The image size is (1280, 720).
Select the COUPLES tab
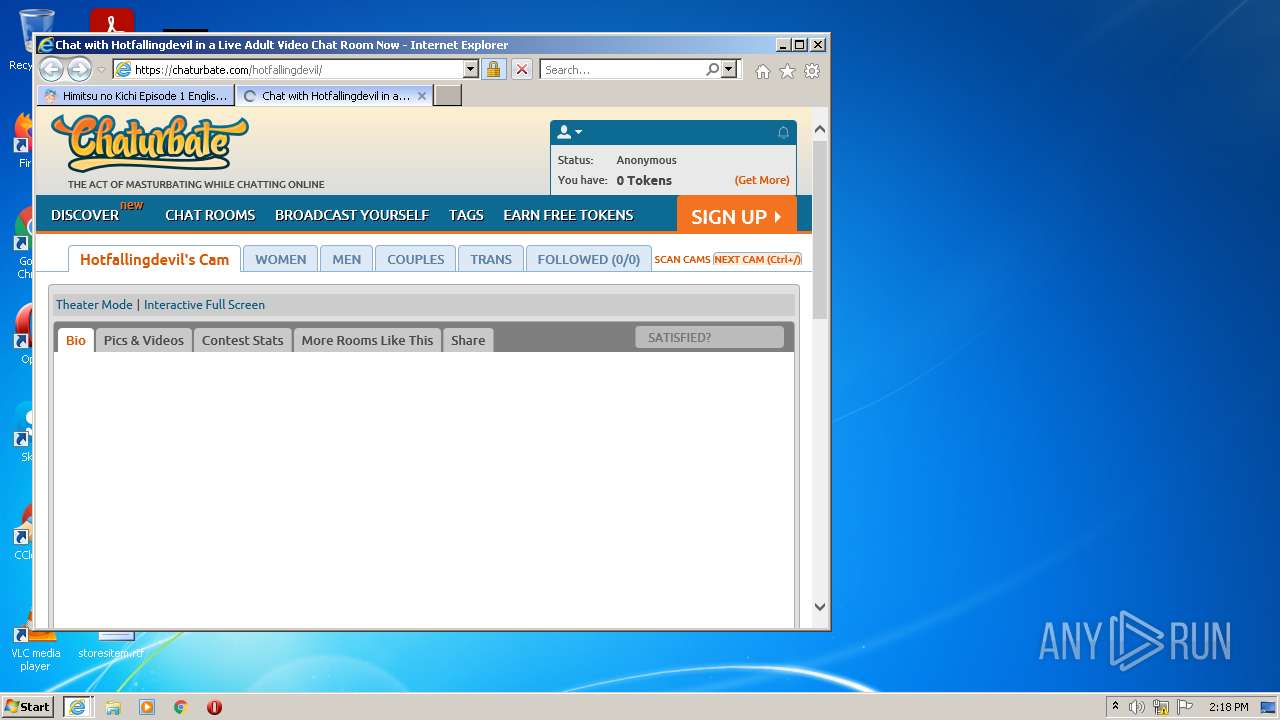point(415,259)
